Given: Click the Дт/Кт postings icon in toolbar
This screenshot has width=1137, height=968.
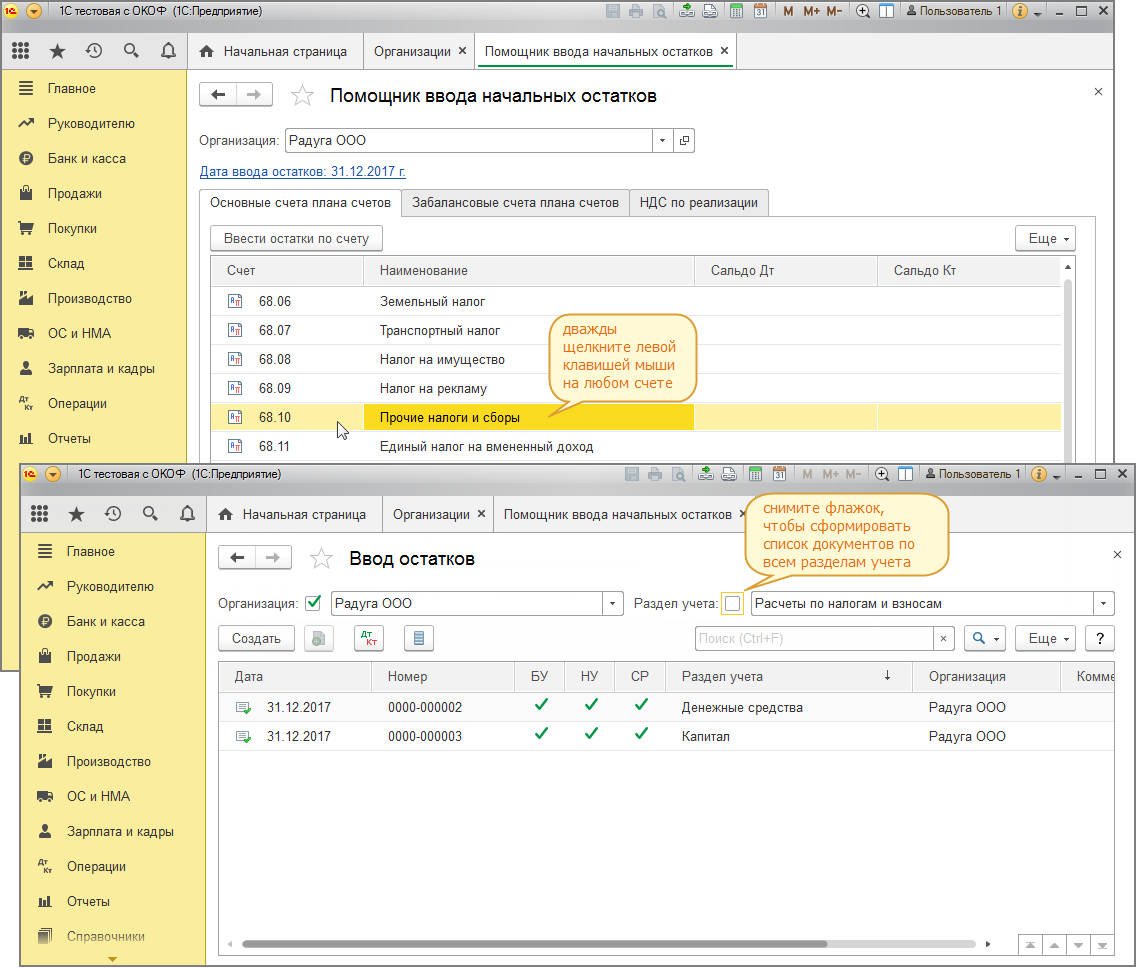Looking at the screenshot, I should pos(369,639).
